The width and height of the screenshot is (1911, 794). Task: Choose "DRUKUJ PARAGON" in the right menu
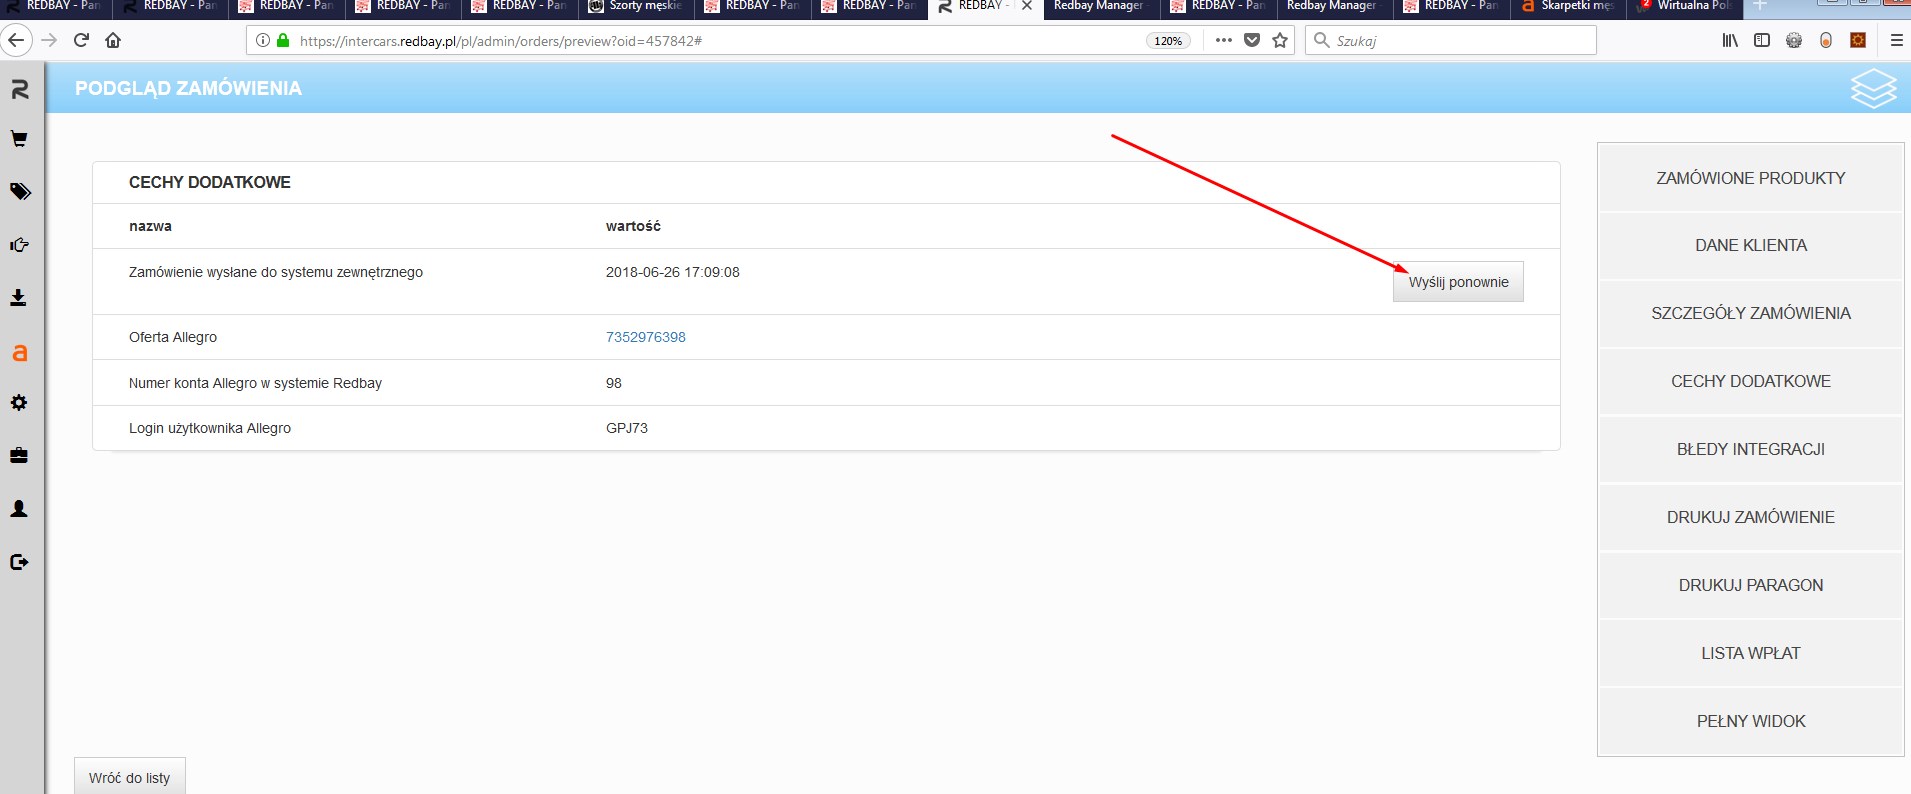[x=1750, y=585]
